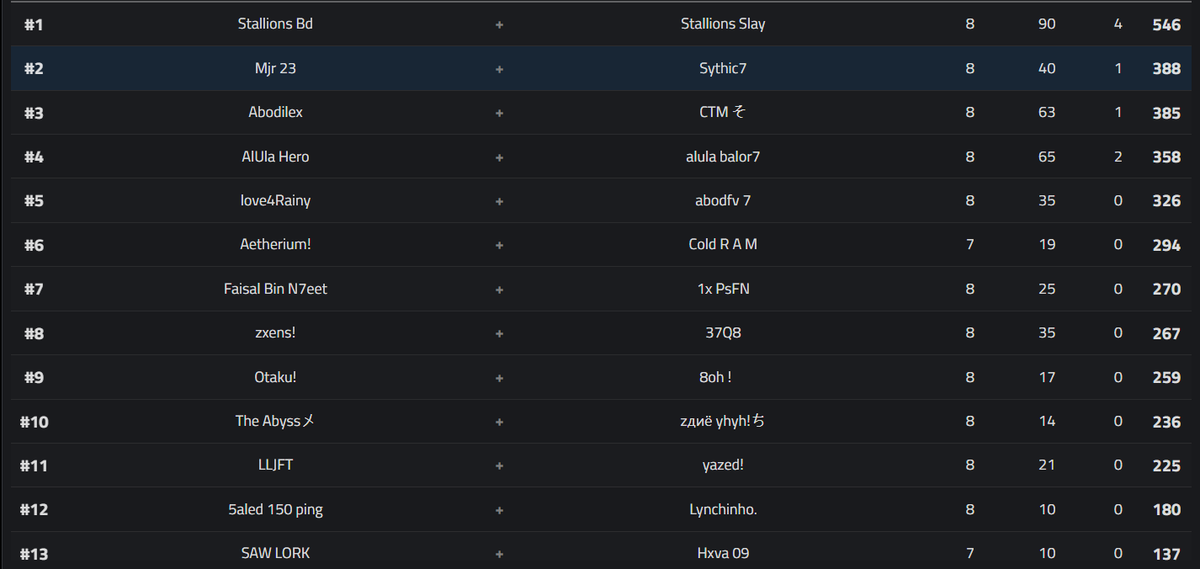Select player name Mjr 23
1200x569 pixels.
point(275,68)
